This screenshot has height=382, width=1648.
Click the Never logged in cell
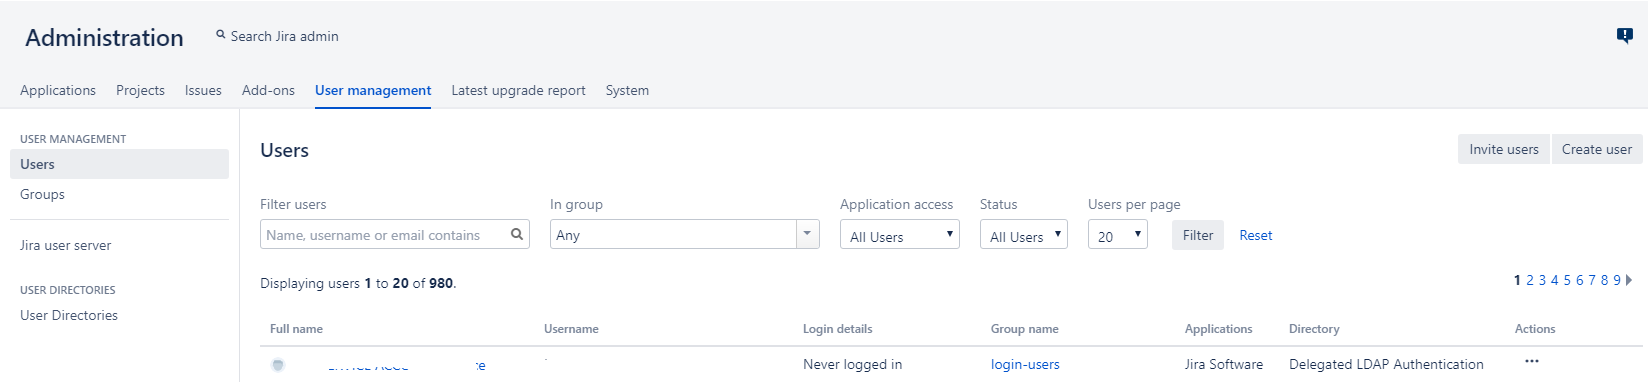(852, 364)
